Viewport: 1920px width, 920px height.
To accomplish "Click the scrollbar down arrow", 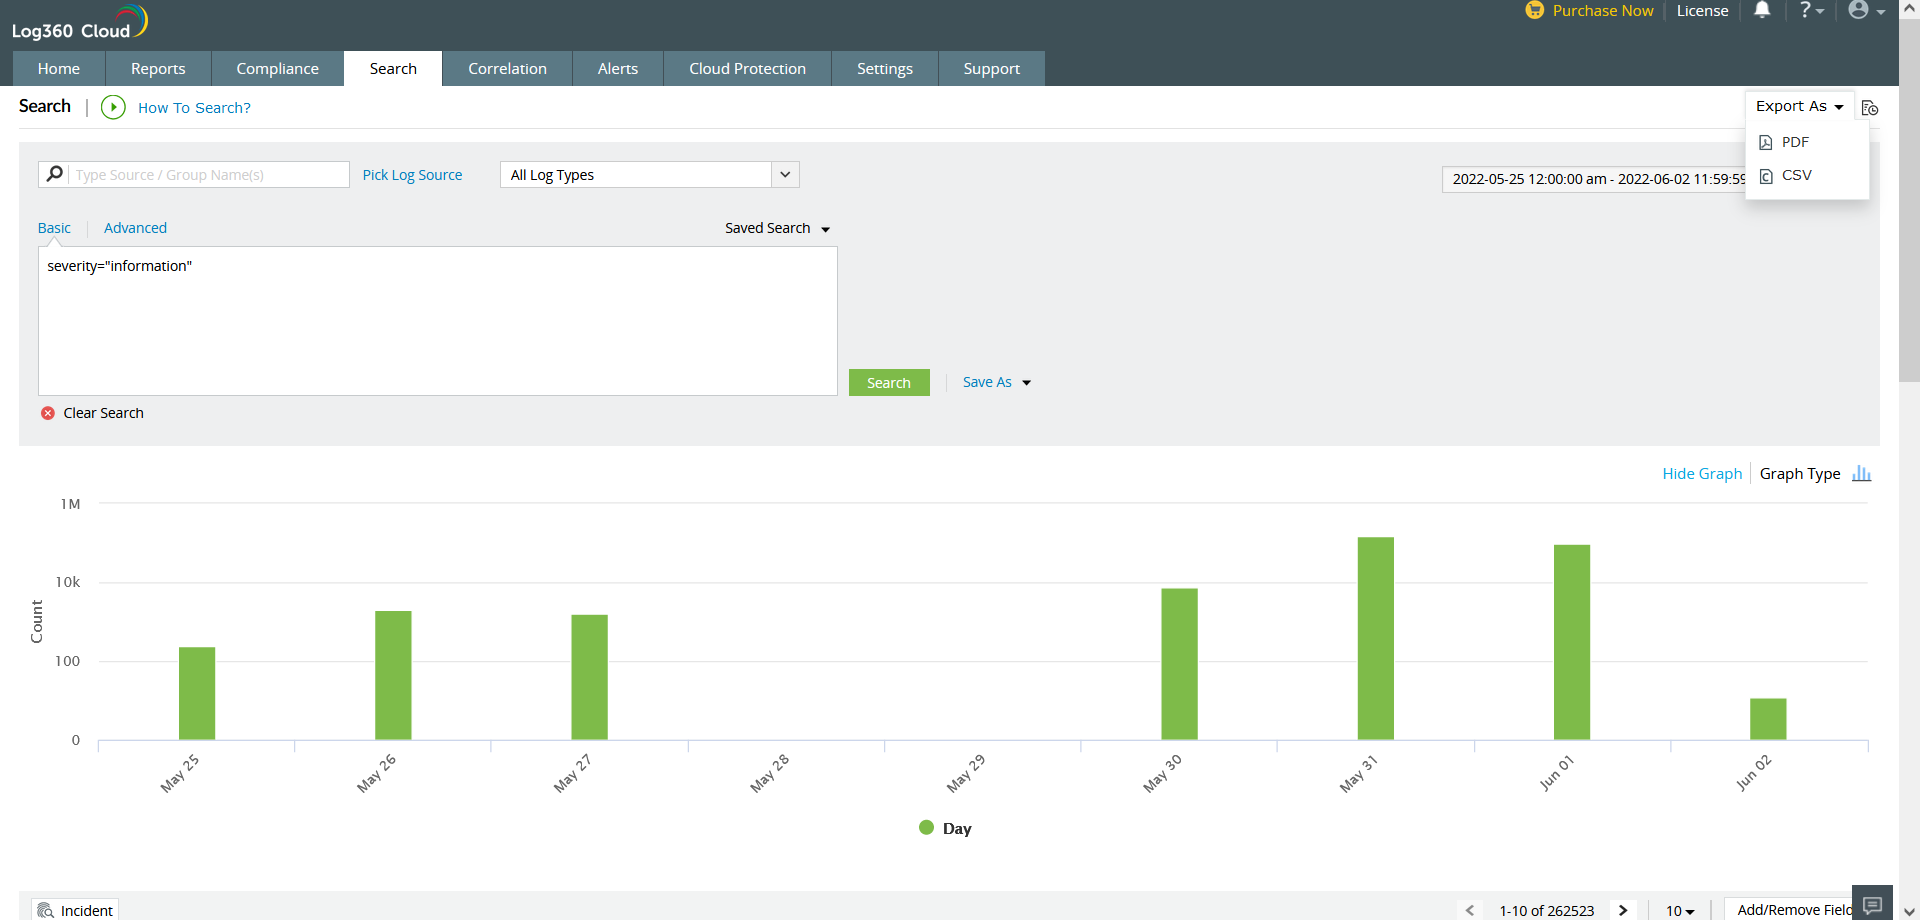I will point(1909,911).
